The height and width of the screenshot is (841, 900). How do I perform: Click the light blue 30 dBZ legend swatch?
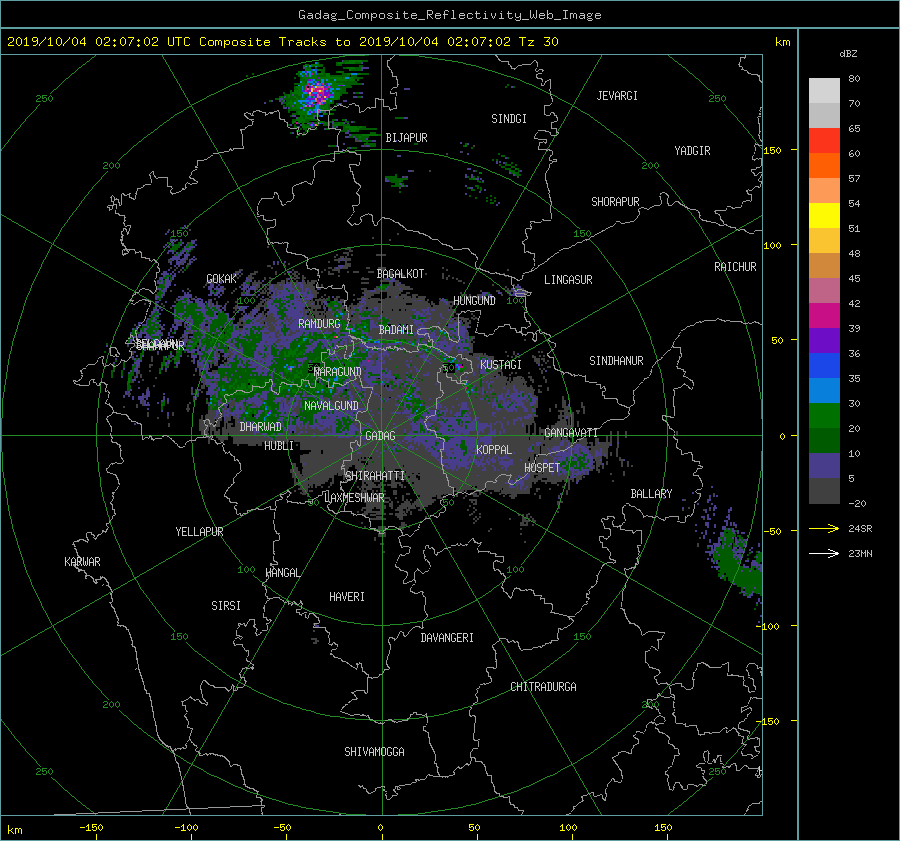point(824,390)
